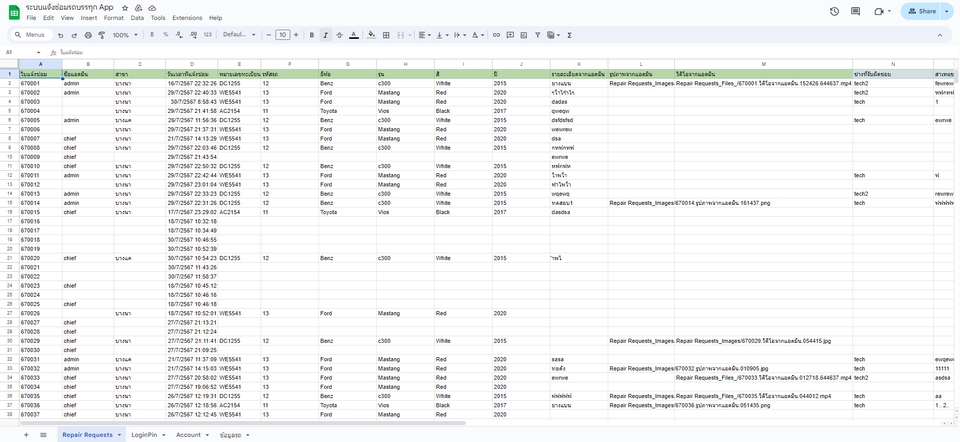Viewport: 960px width, 442px height.
Task: Toggle italic formatting
Action: click(x=326, y=35)
